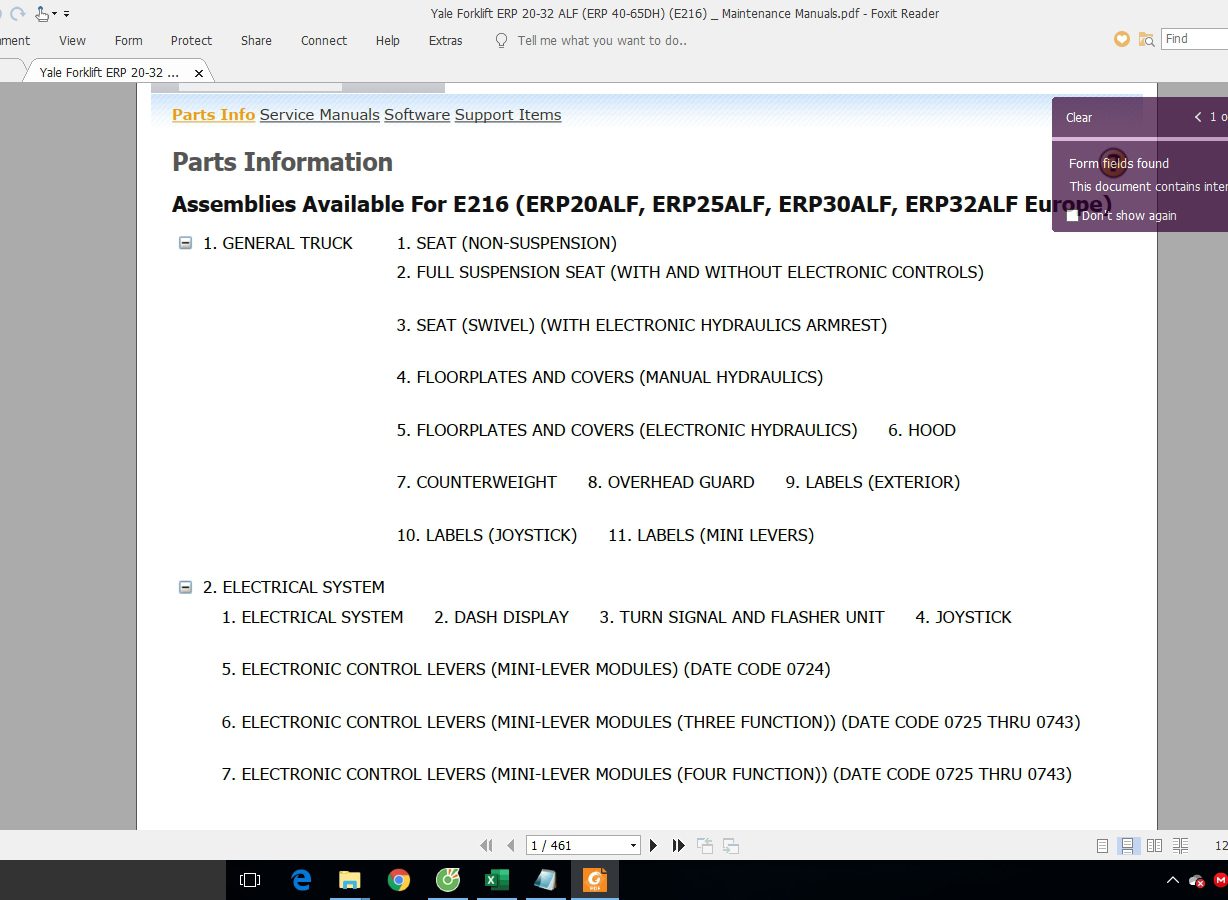1228x900 pixels.
Task: Open File Explorer from taskbar
Action: [349, 880]
